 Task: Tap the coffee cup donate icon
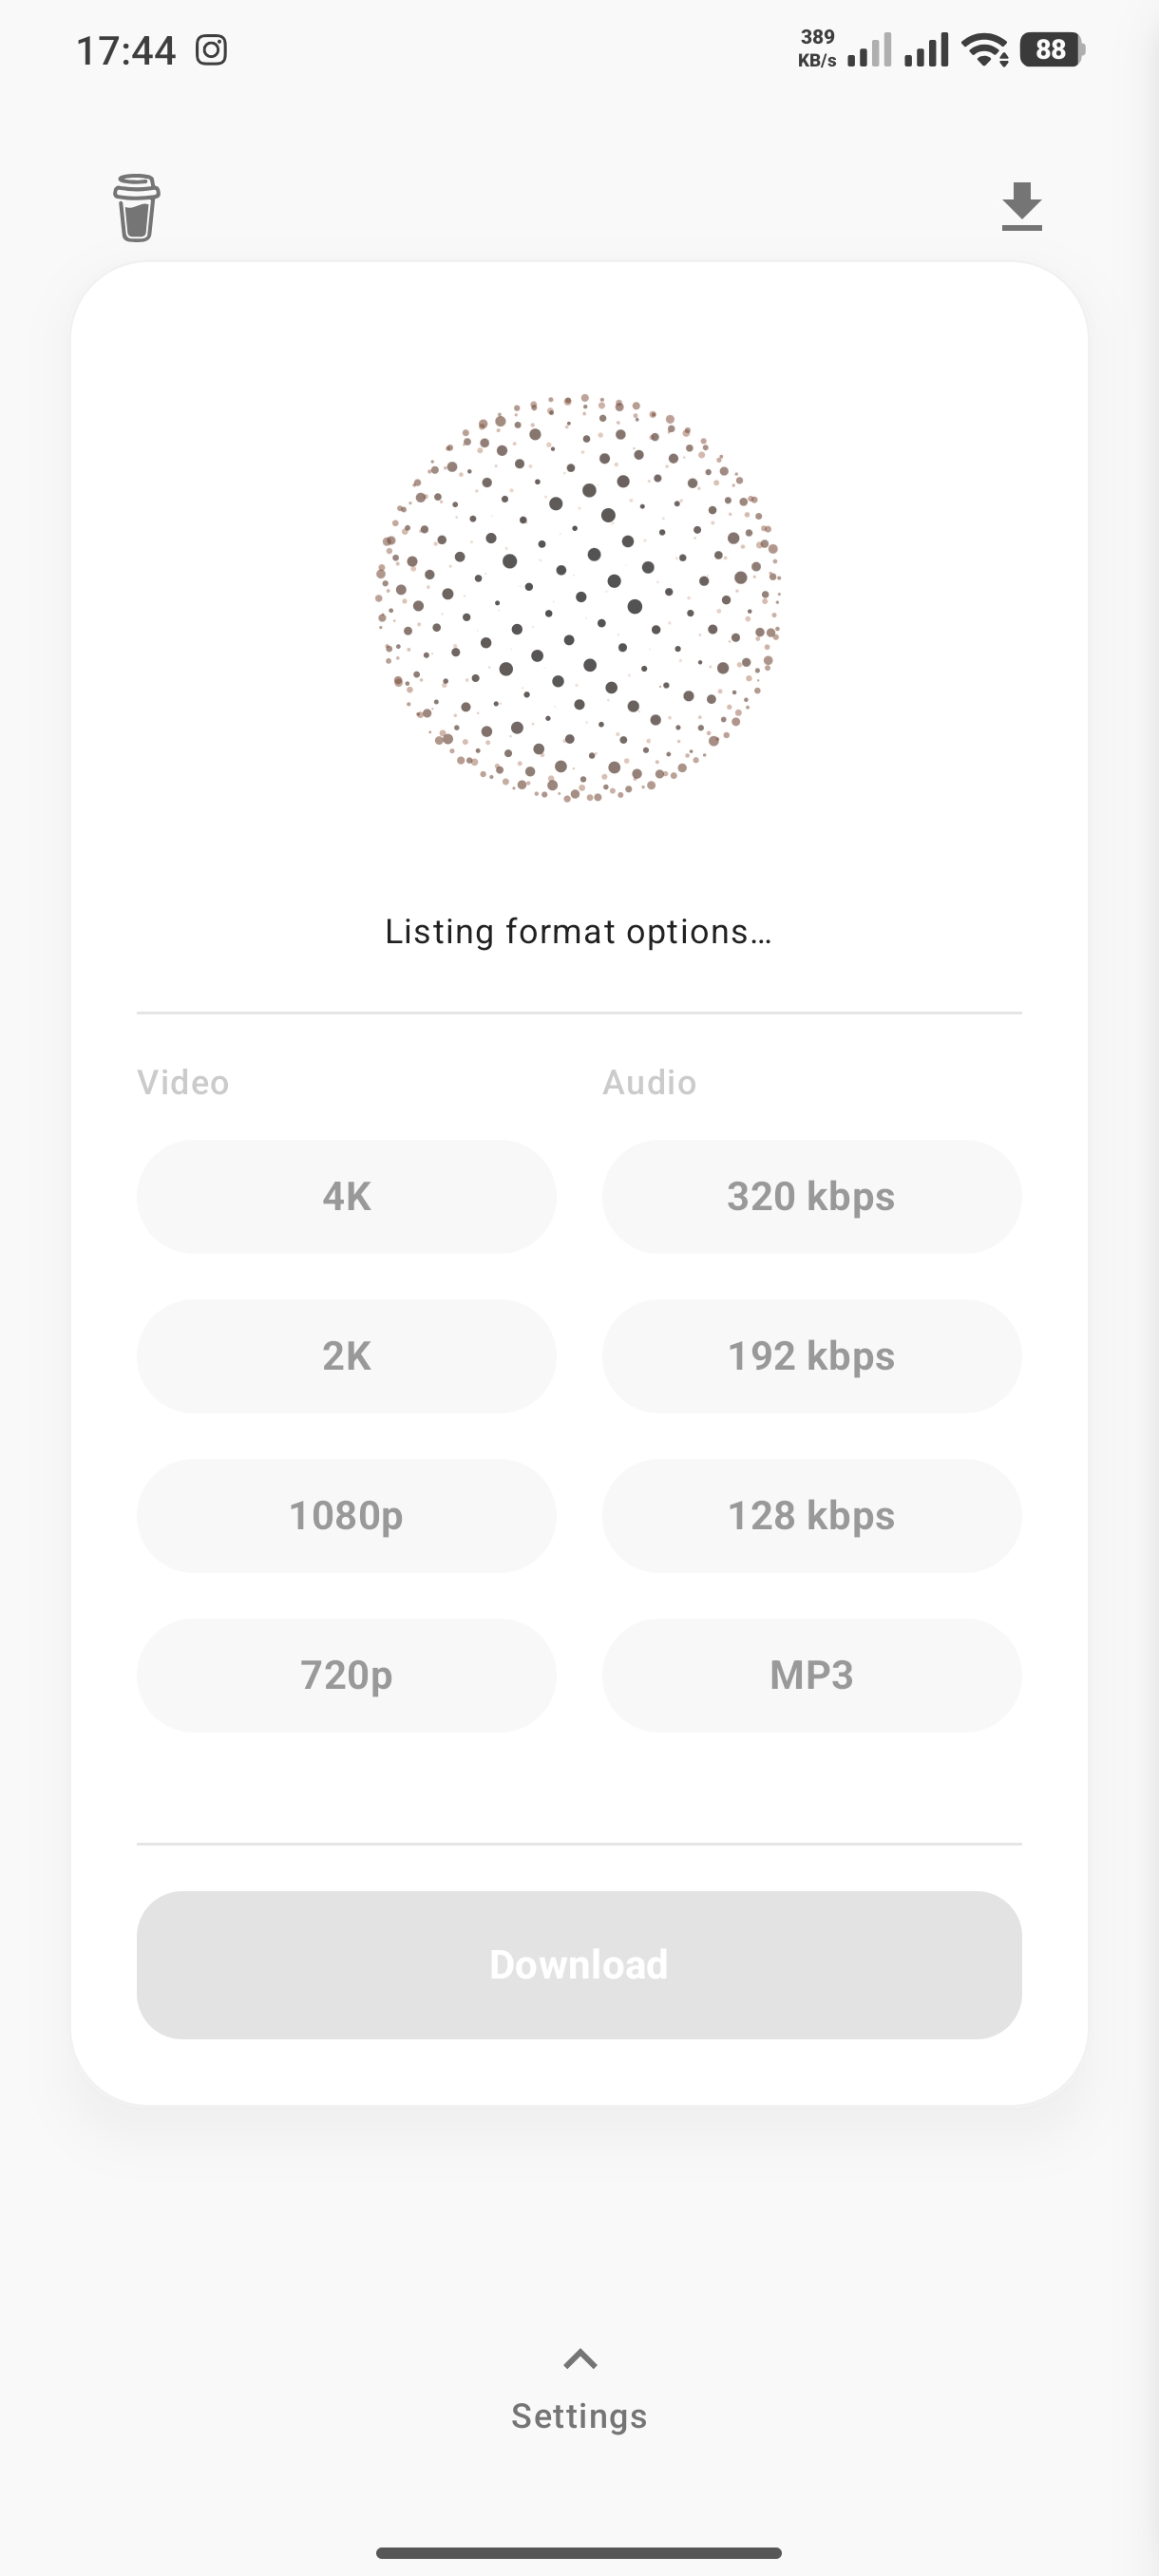point(136,207)
